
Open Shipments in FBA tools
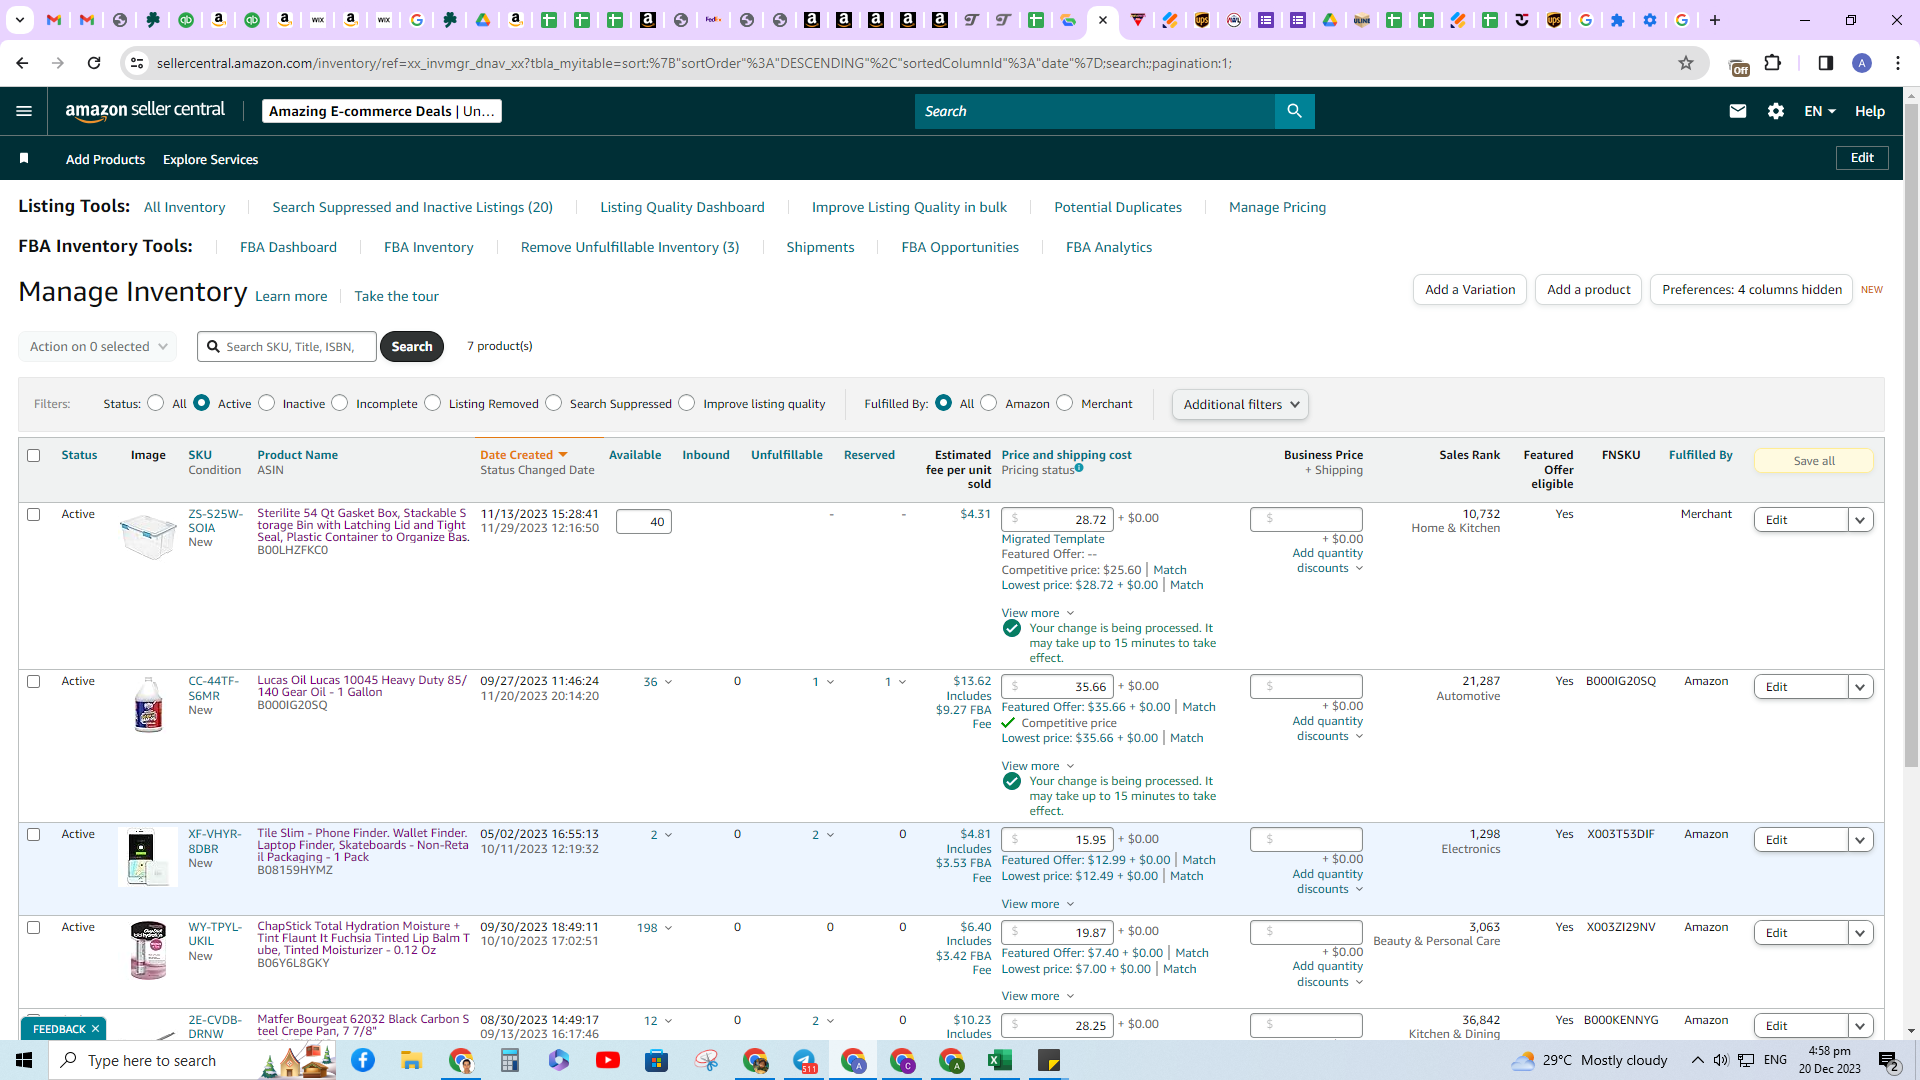[820, 247]
